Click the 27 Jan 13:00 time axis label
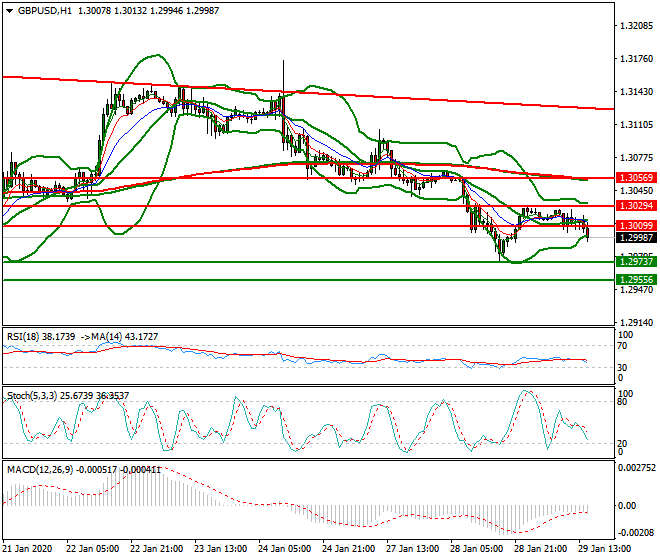660x560 pixels. point(412,549)
